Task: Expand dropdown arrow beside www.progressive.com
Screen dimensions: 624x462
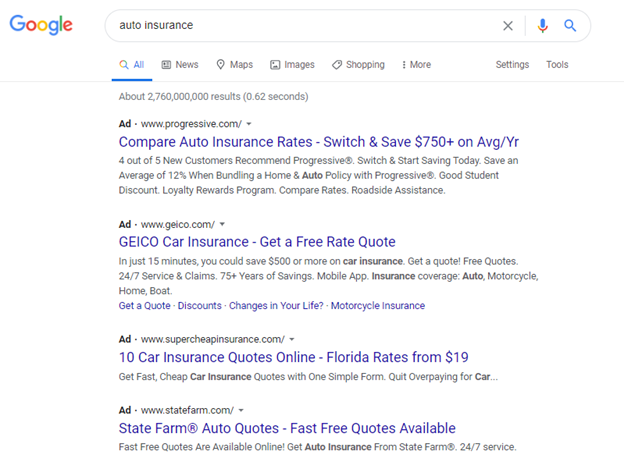Action: tap(249, 124)
